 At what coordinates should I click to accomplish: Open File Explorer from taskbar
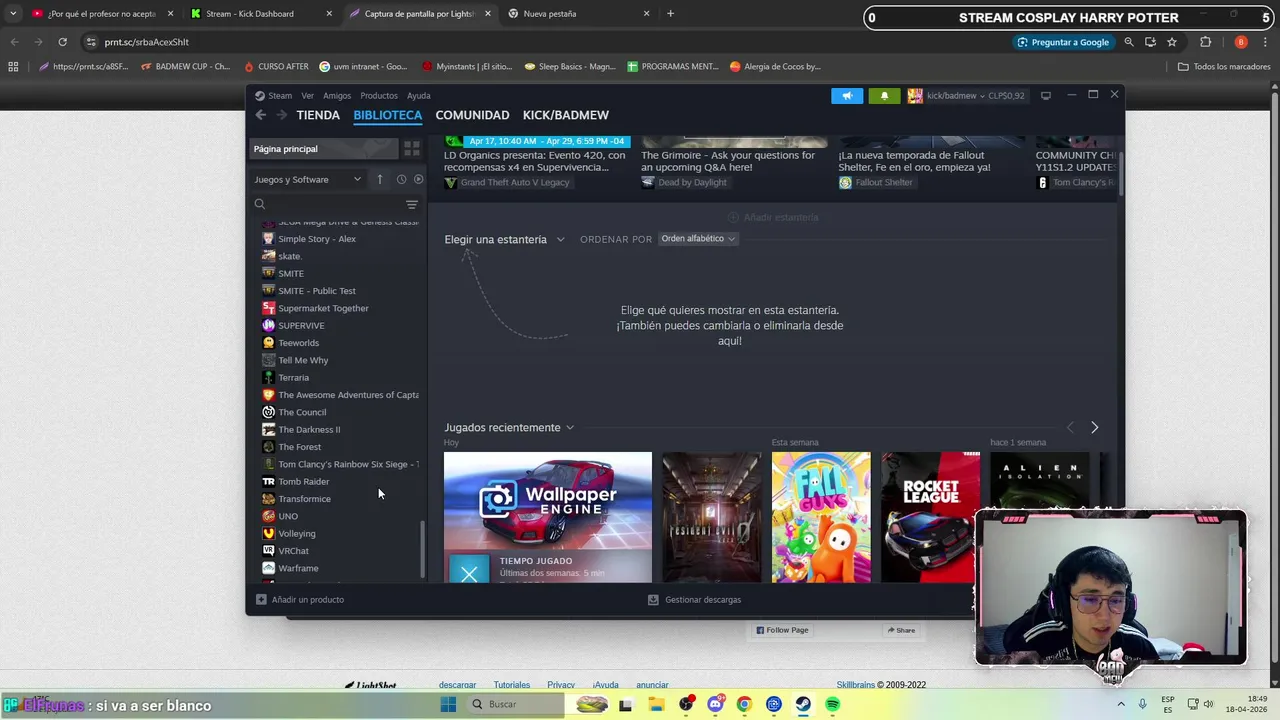pyautogui.click(x=657, y=704)
